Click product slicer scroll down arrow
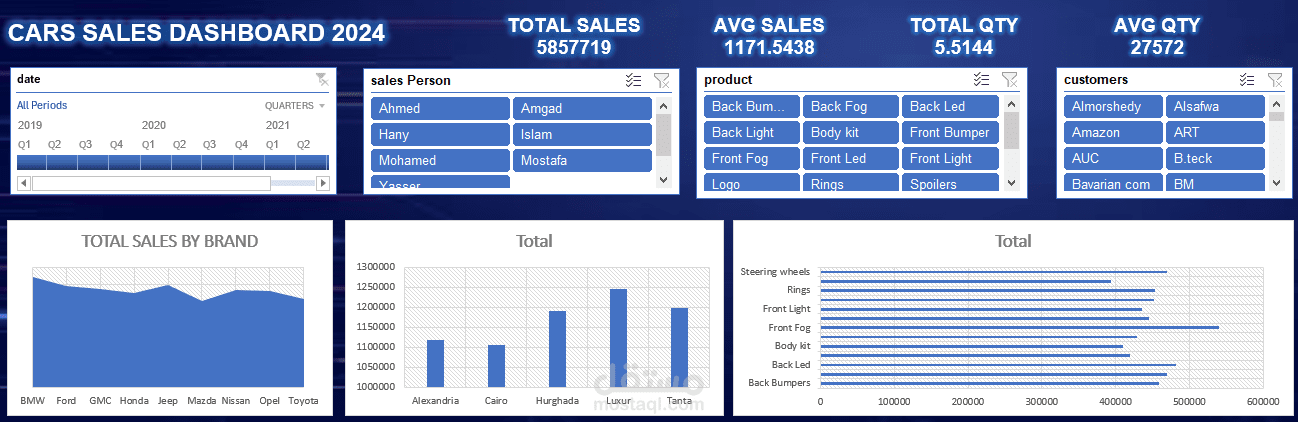This screenshot has width=1299, height=422. coord(1011,183)
